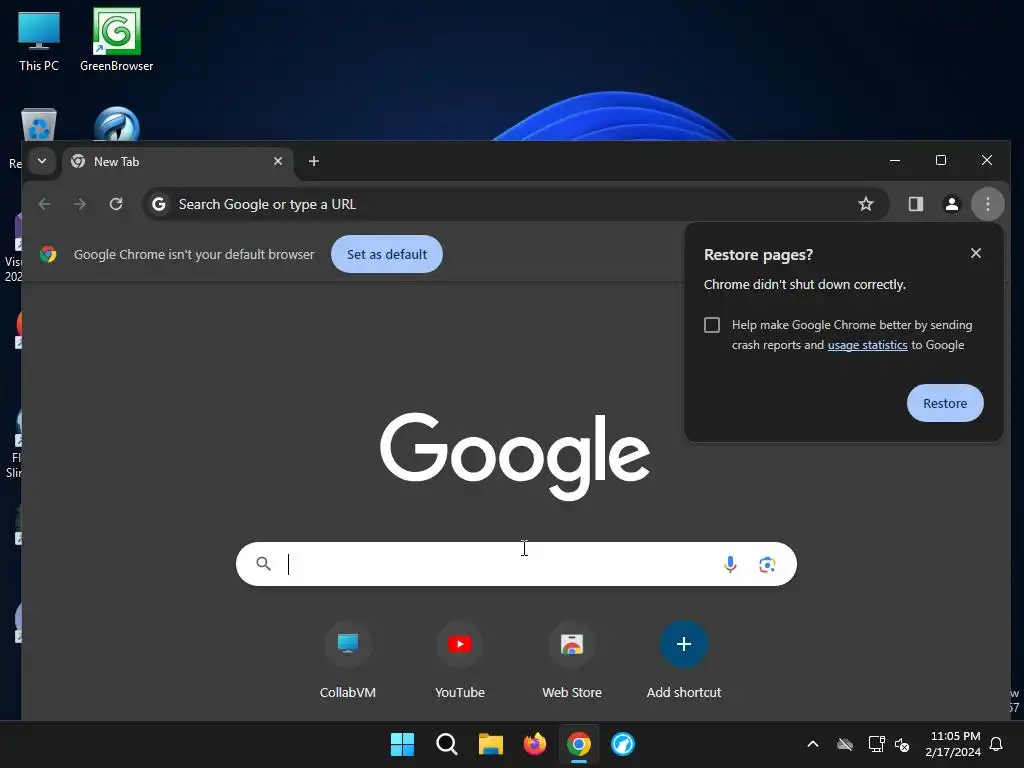
Task: Click the Google G icon in address bar
Action: pos(159,204)
